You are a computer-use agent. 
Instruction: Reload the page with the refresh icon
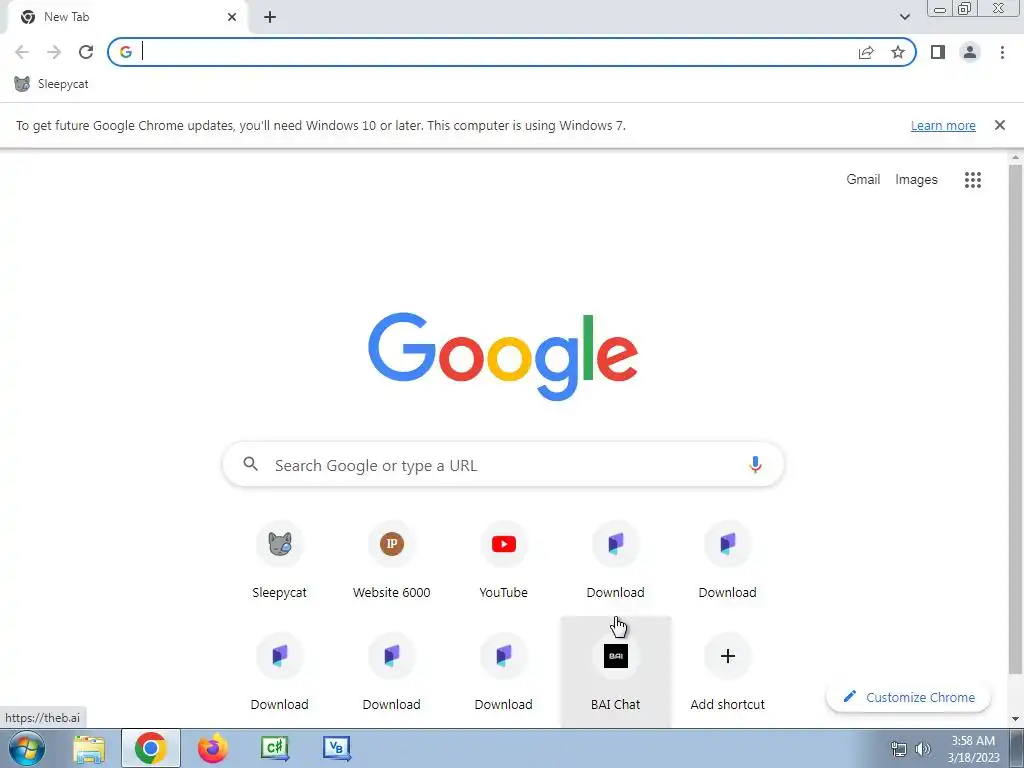click(86, 52)
